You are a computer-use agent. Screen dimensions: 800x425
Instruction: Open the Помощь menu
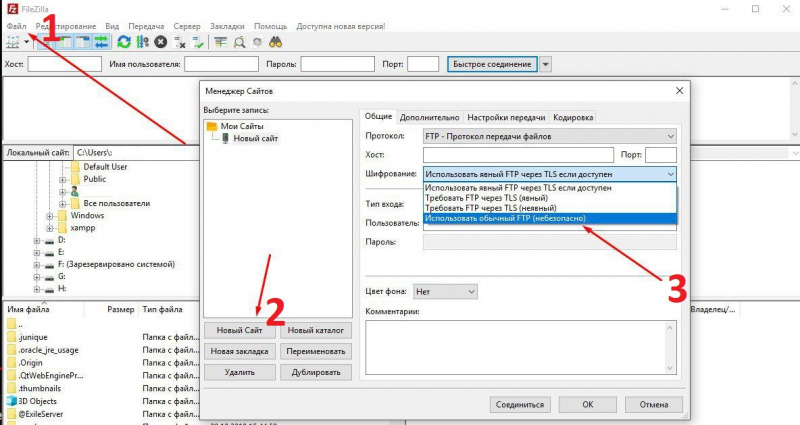pos(270,26)
